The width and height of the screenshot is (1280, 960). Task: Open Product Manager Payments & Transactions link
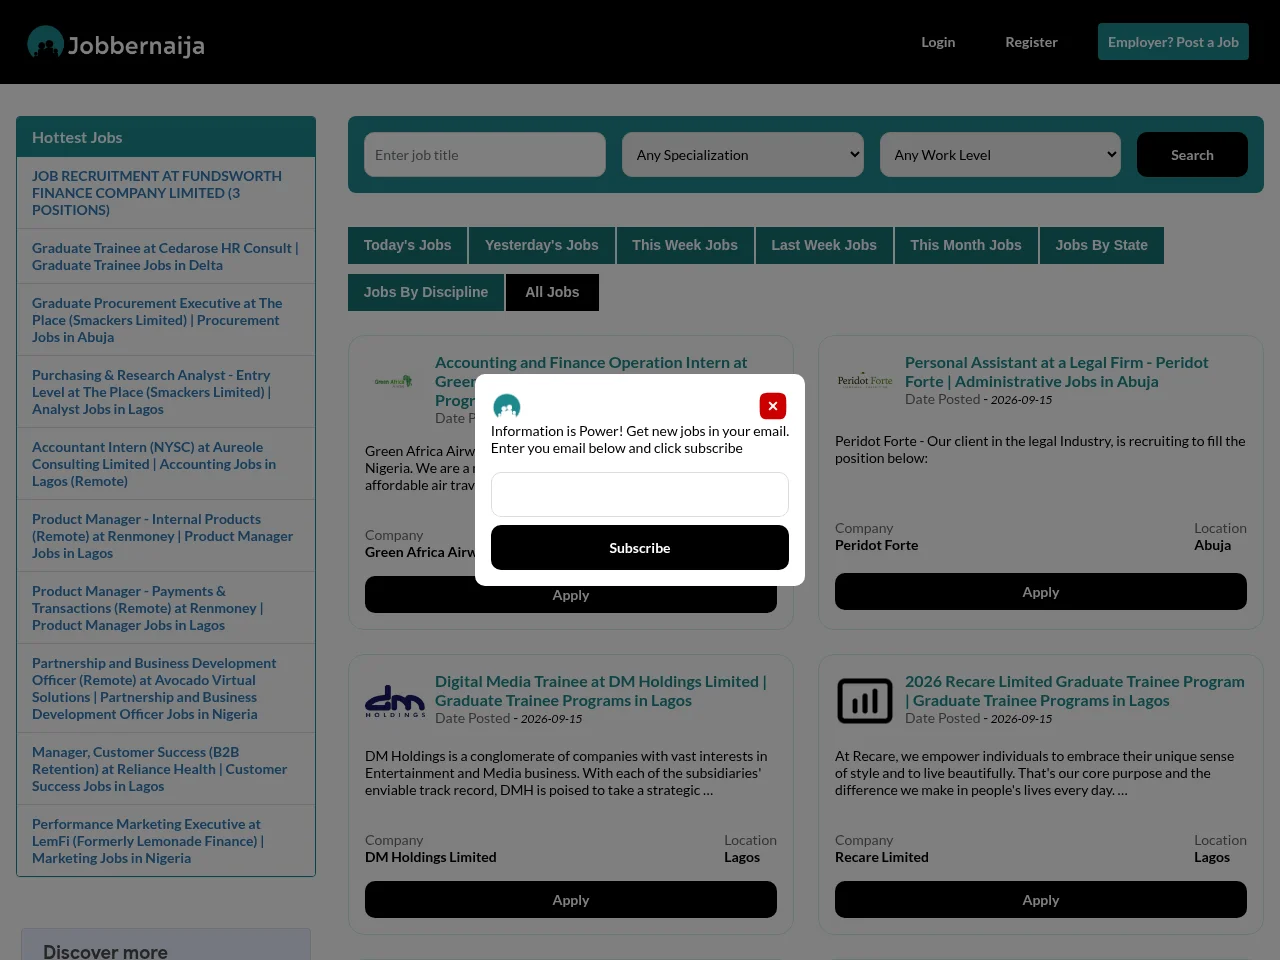(x=148, y=608)
